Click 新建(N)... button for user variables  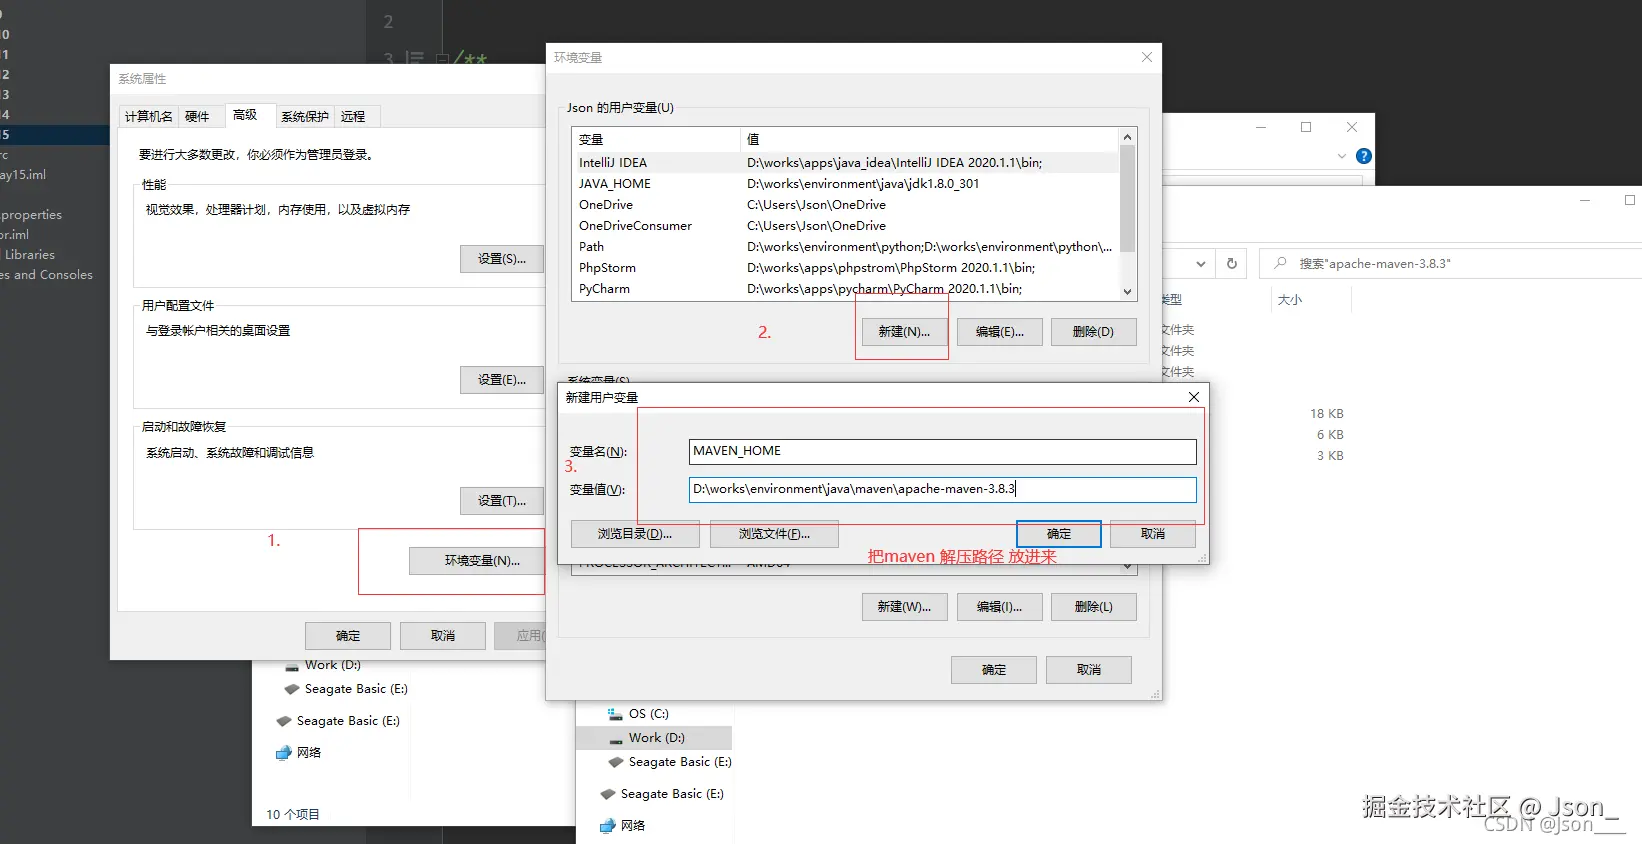[904, 332]
